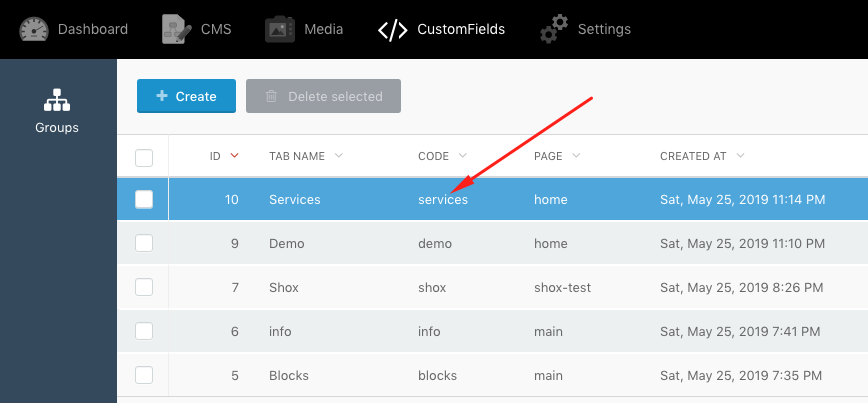Click the 'demo' code cell
This screenshot has width=868, height=403.
coord(435,244)
